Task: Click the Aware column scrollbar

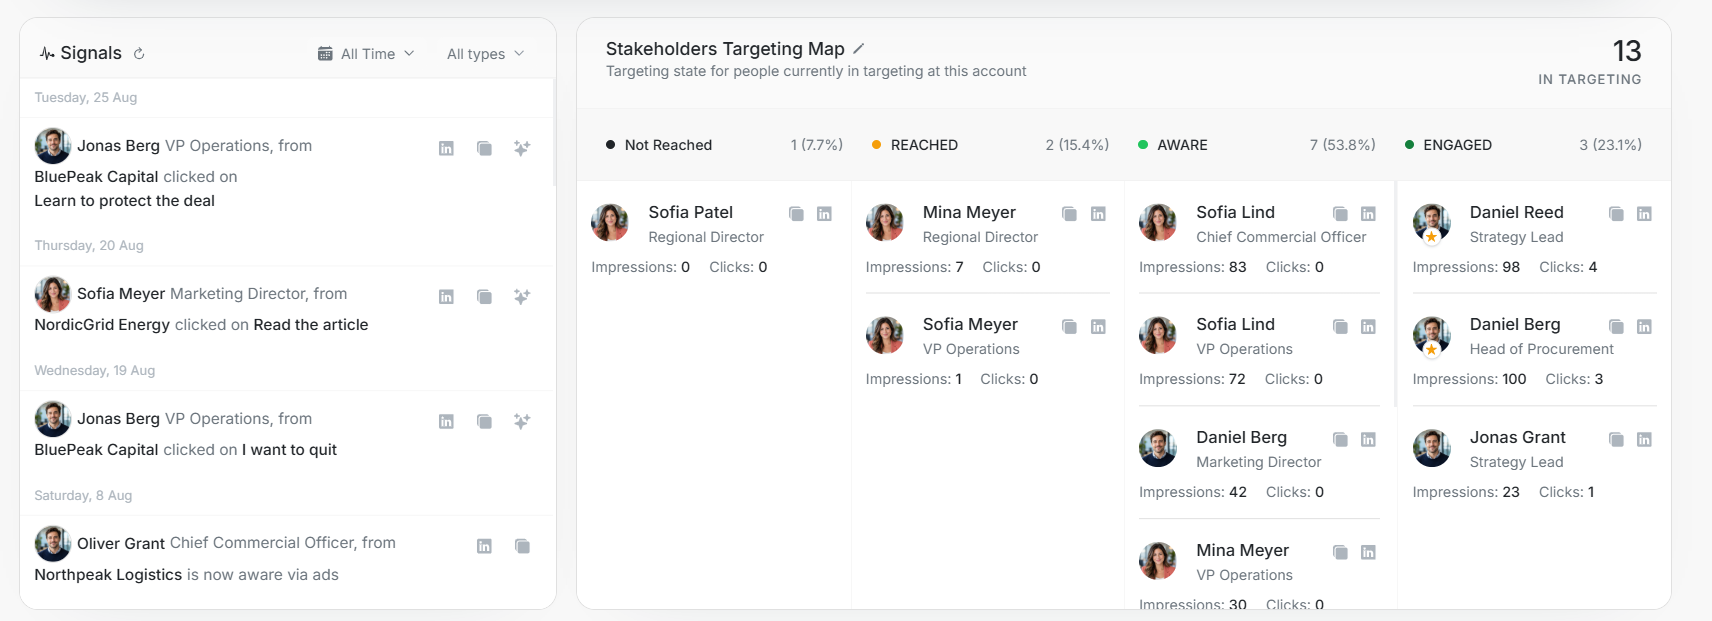Action: point(1395,294)
